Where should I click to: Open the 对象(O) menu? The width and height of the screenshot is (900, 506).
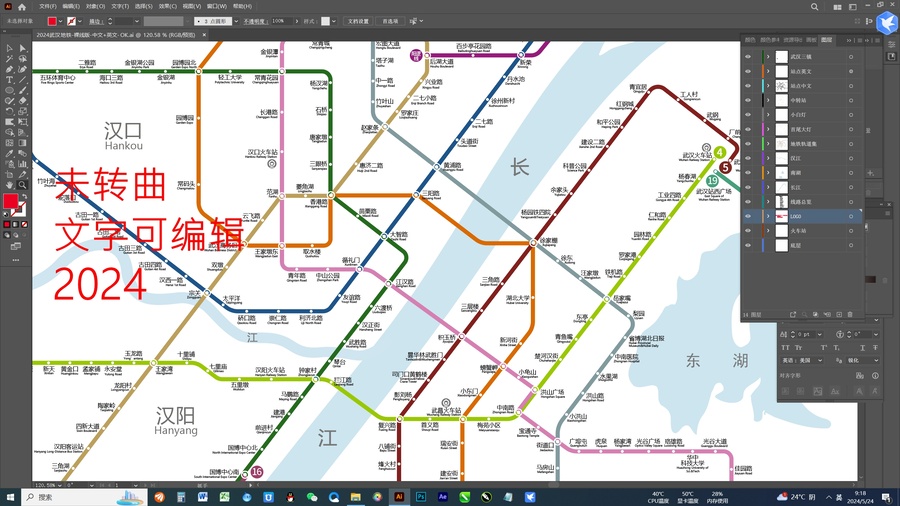(95, 6)
